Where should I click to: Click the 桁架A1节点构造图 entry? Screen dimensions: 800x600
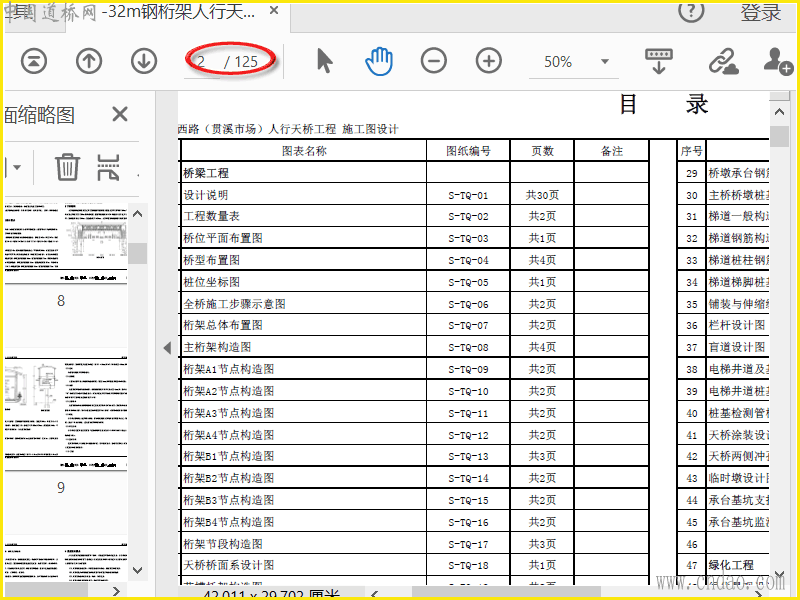point(229,369)
